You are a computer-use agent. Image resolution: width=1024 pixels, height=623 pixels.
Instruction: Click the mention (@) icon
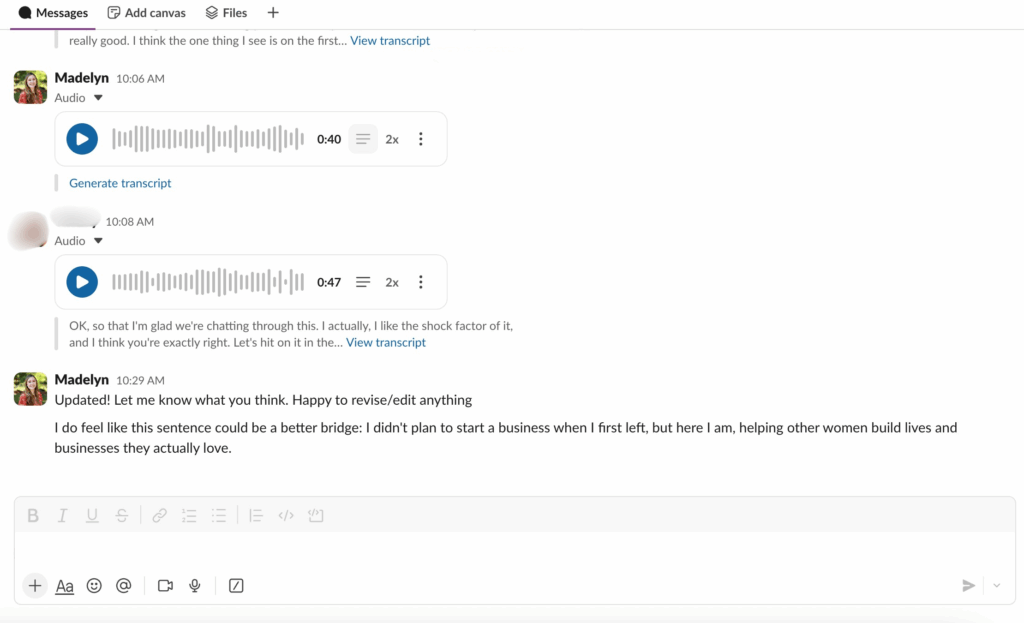click(x=123, y=585)
